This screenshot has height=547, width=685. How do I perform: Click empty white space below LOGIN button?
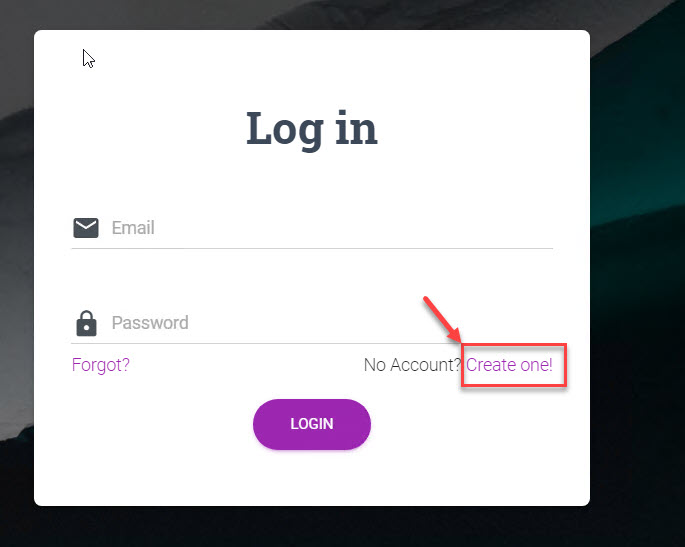(x=312, y=478)
